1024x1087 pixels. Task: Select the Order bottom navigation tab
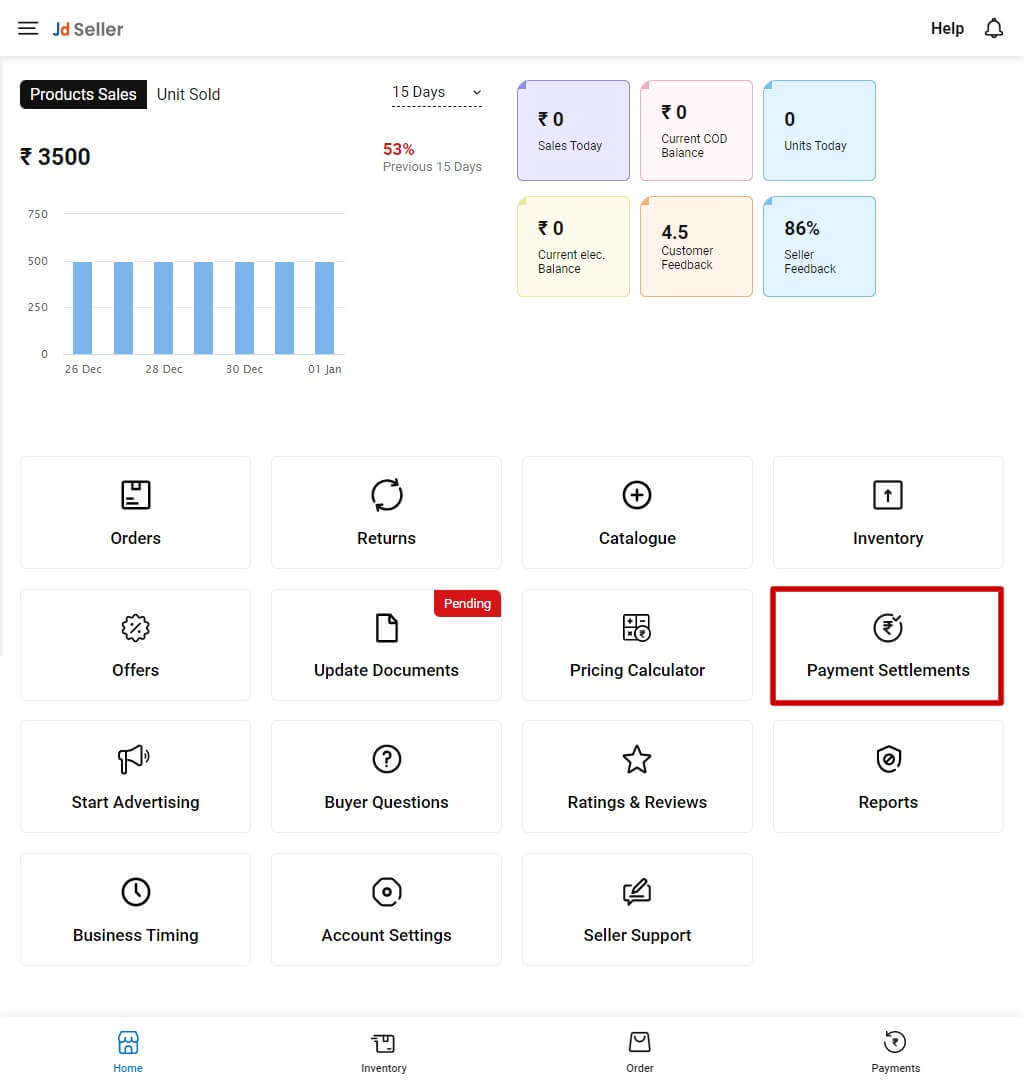pyautogui.click(x=640, y=1052)
